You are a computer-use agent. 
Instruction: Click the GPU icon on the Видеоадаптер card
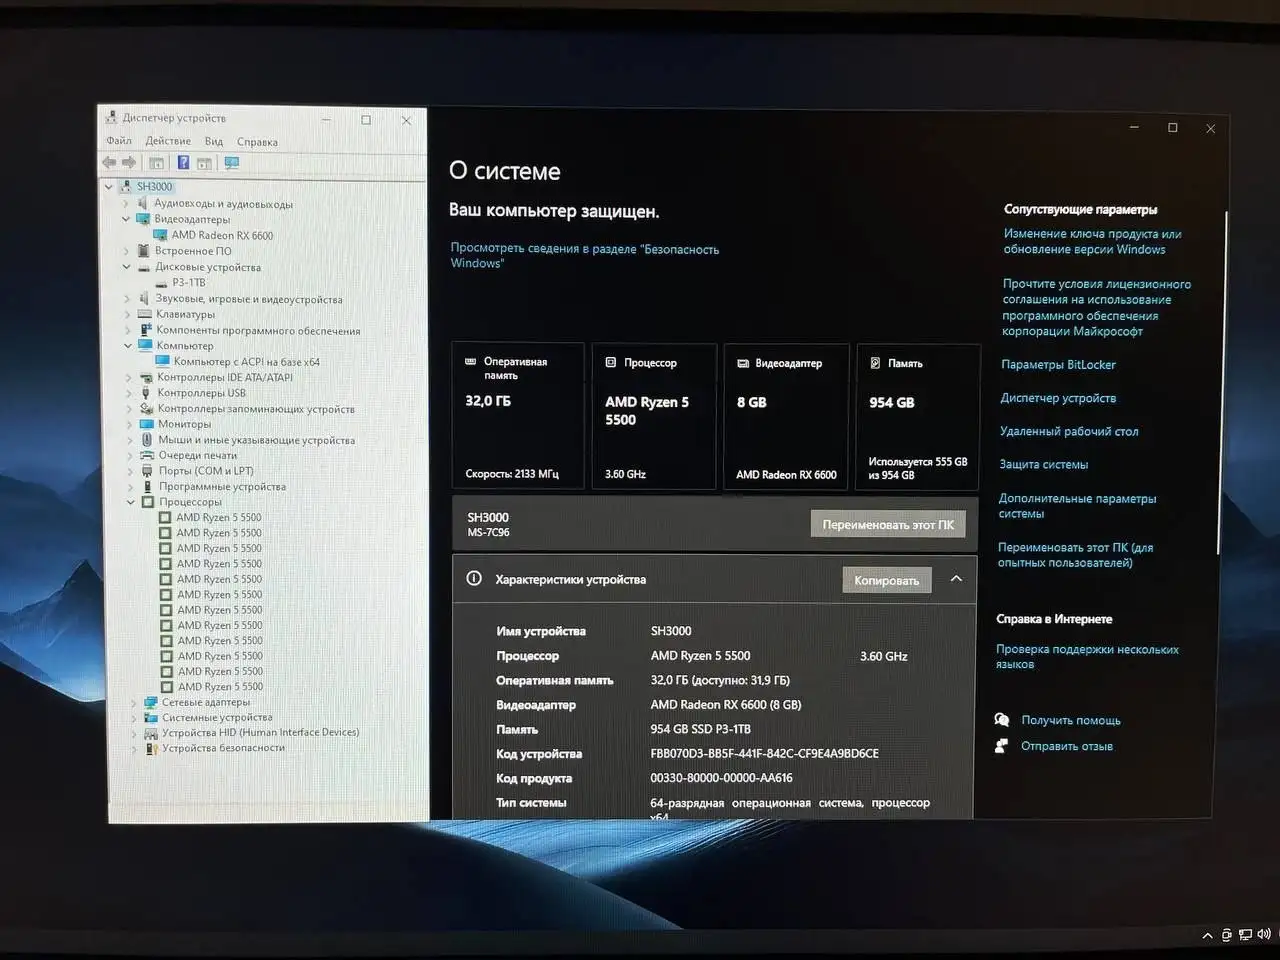743,363
